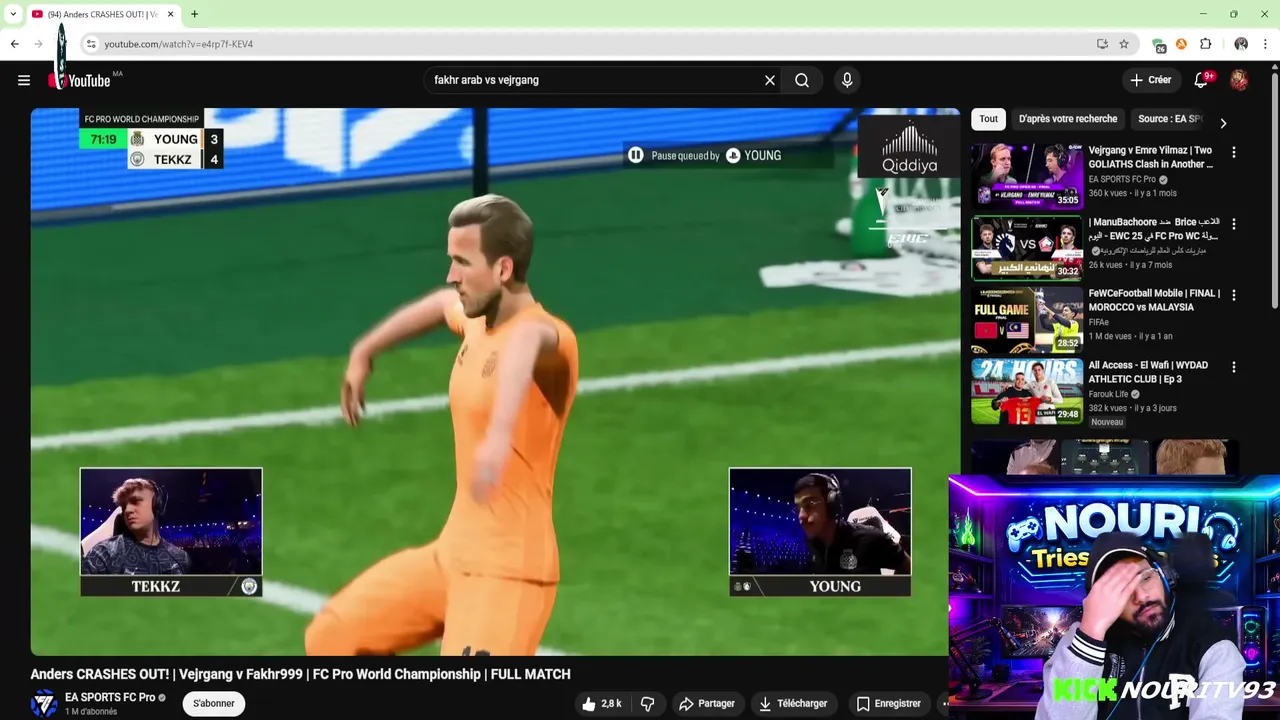Viewport: 1280px width, 720px height.
Task: Open the Chrome install/cast page icon
Action: [x=1102, y=44]
